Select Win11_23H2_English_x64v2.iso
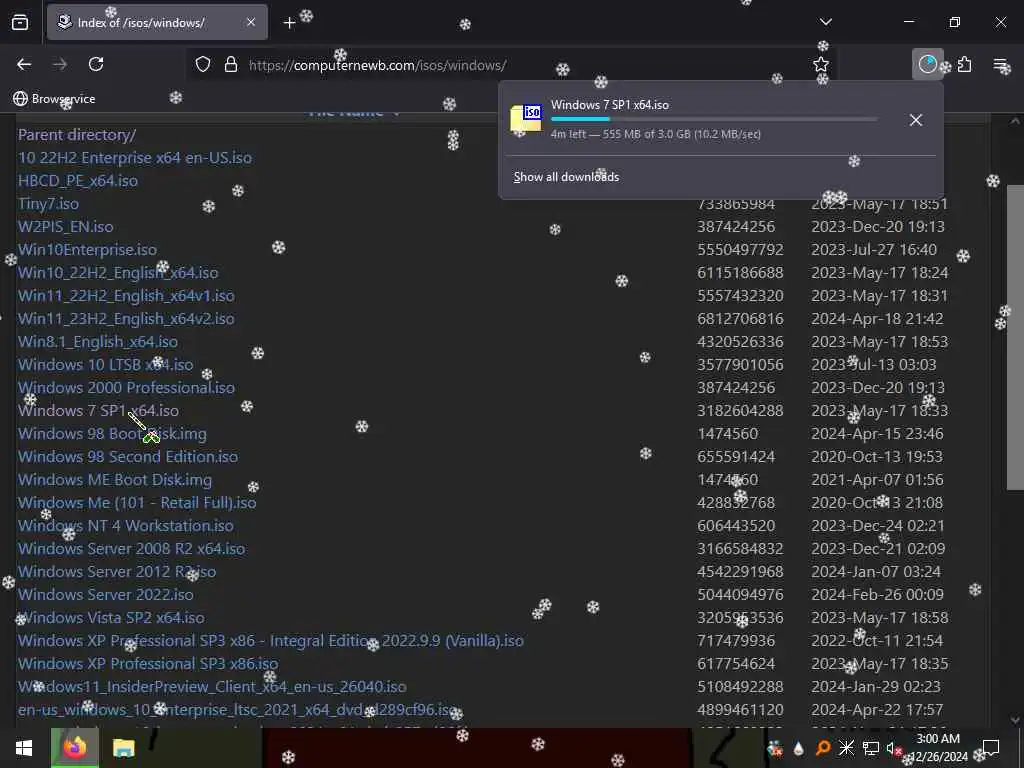 (x=126, y=318)
